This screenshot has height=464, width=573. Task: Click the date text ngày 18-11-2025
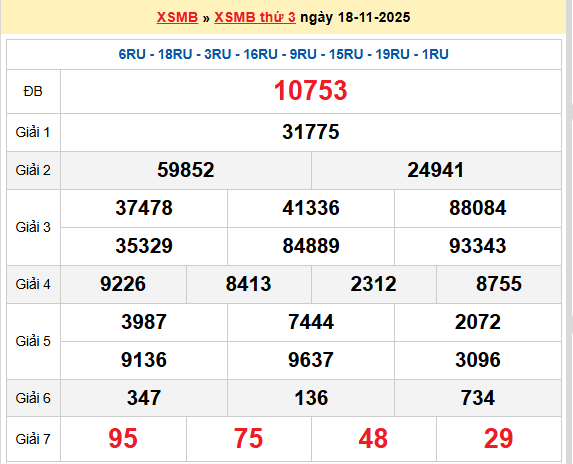tap(355, 18)
